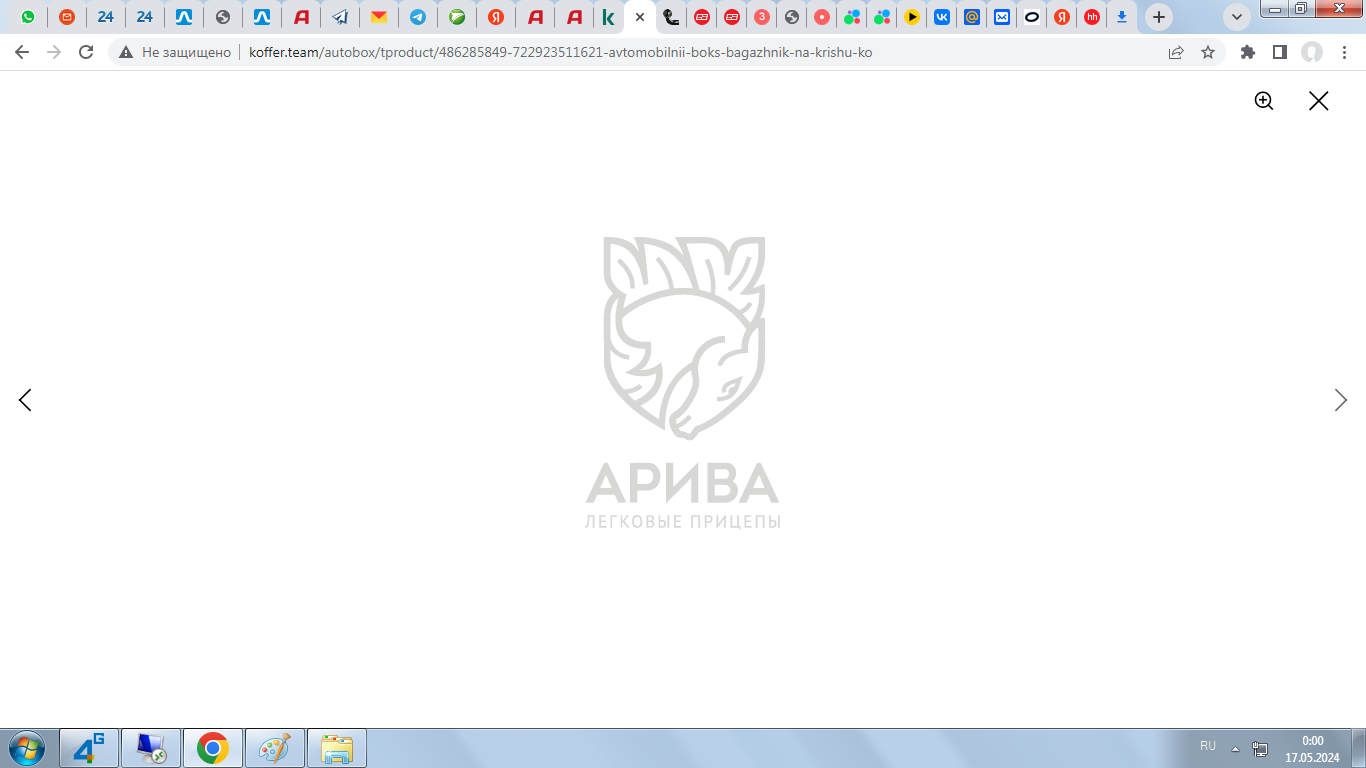Switch to the WhatsApp tab
Image resolution: width=1366 pixels, height=768 pixels.
tap(28, 17)
